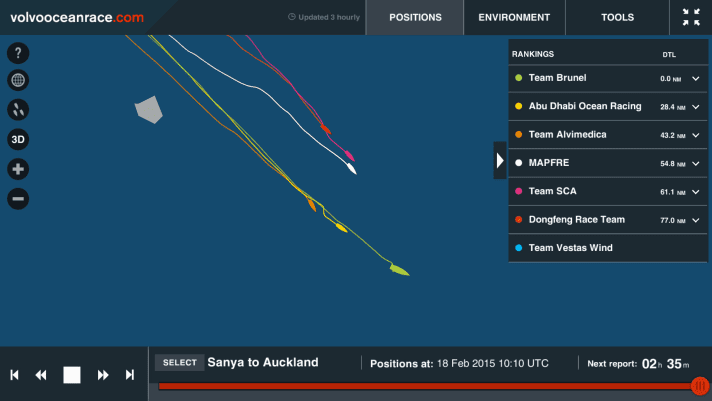Expand Team Alvimedica ranking details
Screen dimensions: 712x401
[696, 135]
